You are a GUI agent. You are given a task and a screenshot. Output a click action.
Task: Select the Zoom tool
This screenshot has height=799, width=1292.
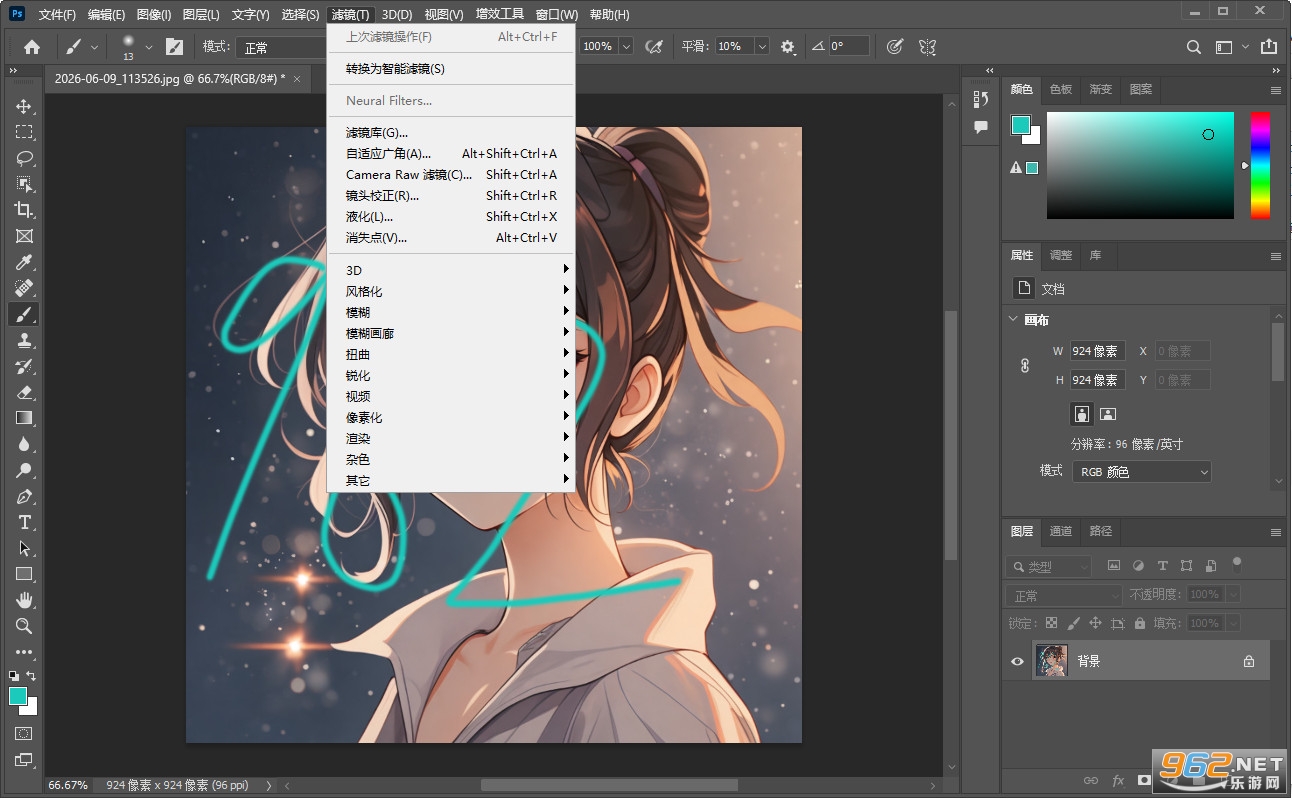pos(24,626)
